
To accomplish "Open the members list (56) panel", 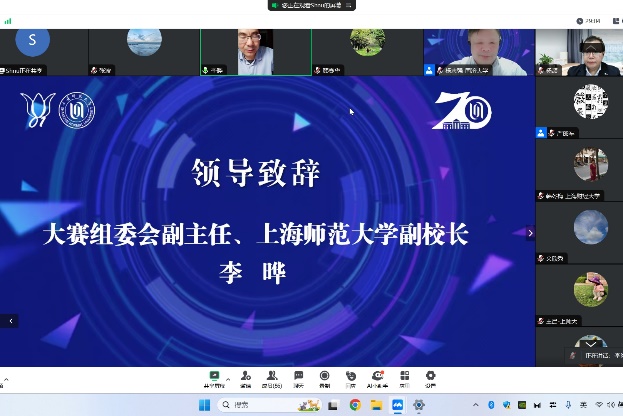I will (272, 379).
